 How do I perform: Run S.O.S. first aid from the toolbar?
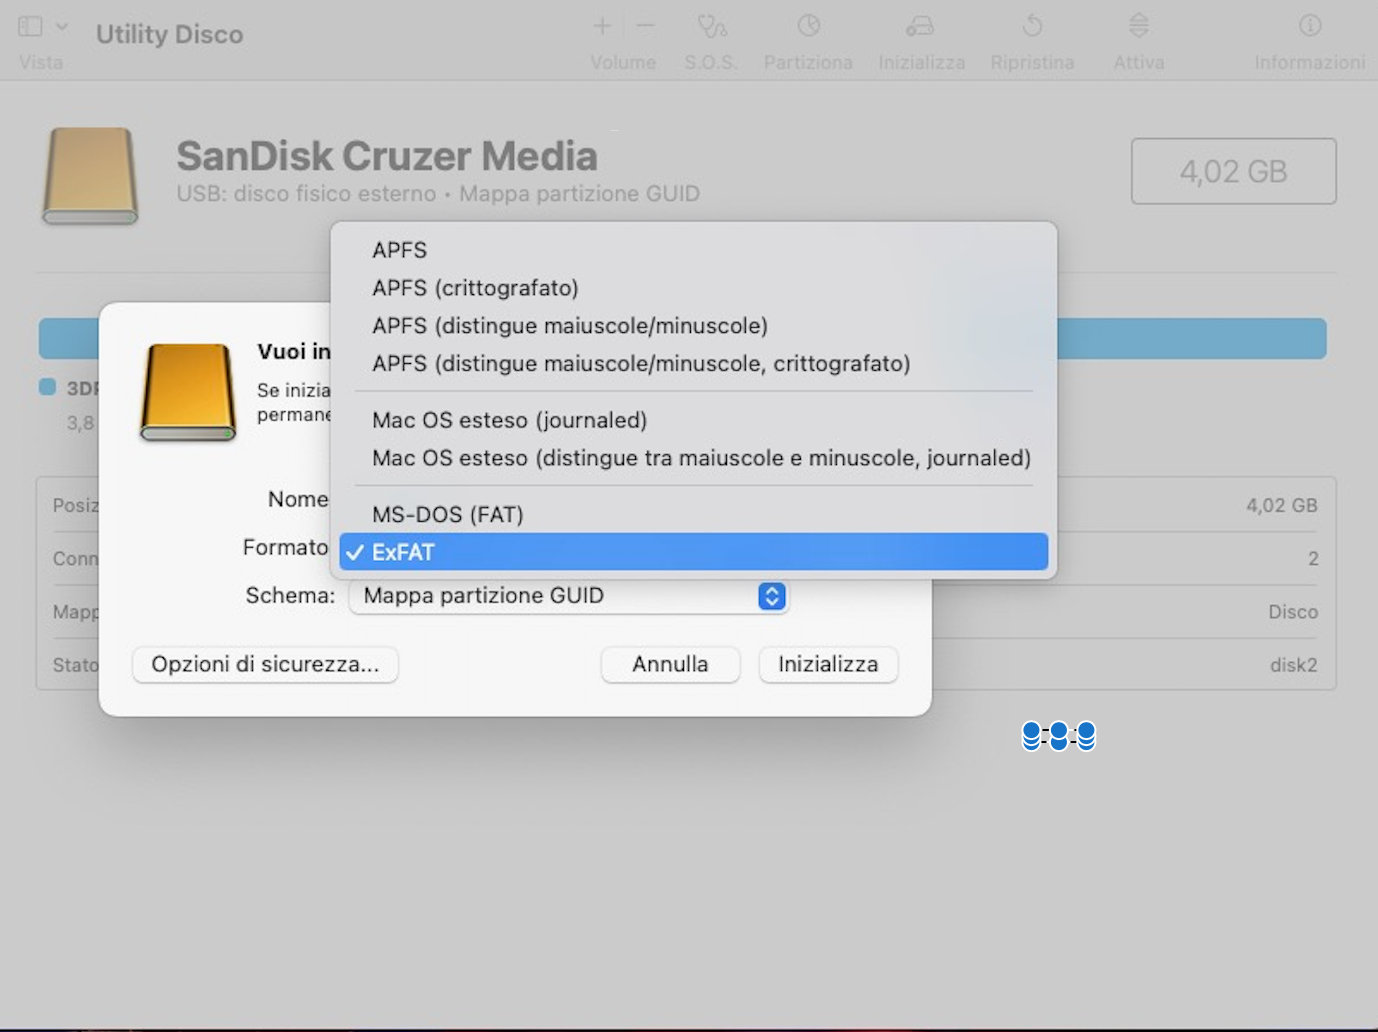711,40
